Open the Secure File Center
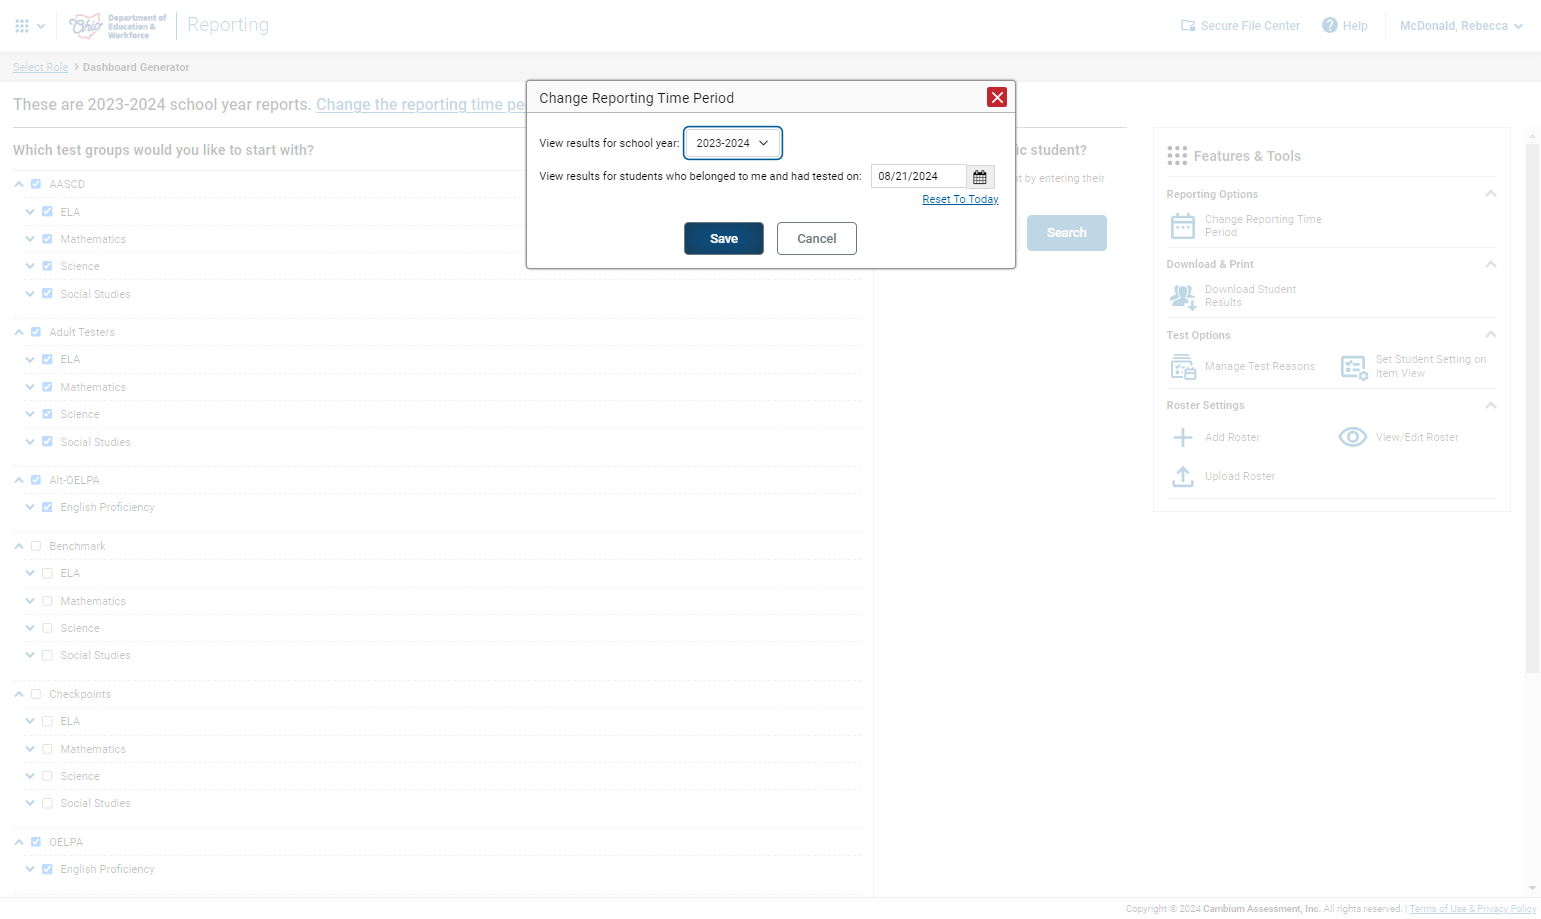Screen dimensions: 1541x919 [1240, 26]
